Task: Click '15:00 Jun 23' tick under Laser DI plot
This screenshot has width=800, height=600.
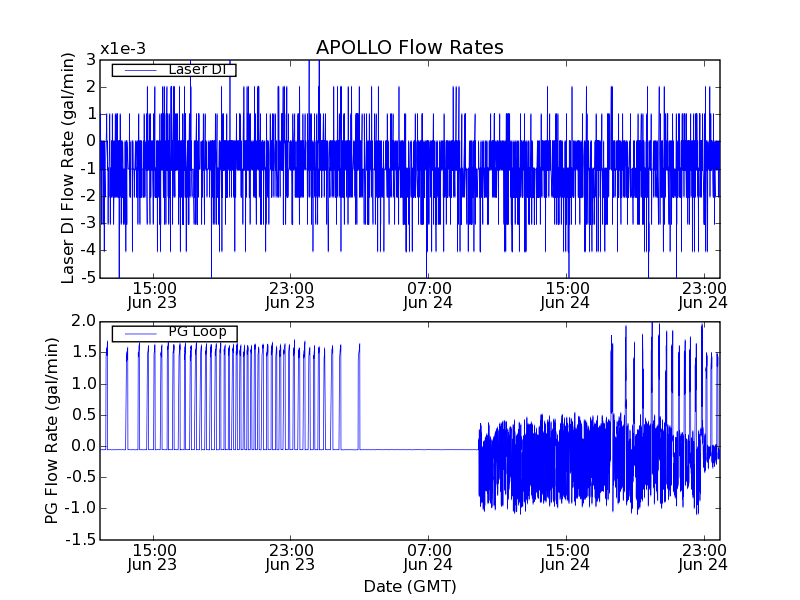Action: tap(153, 296)
